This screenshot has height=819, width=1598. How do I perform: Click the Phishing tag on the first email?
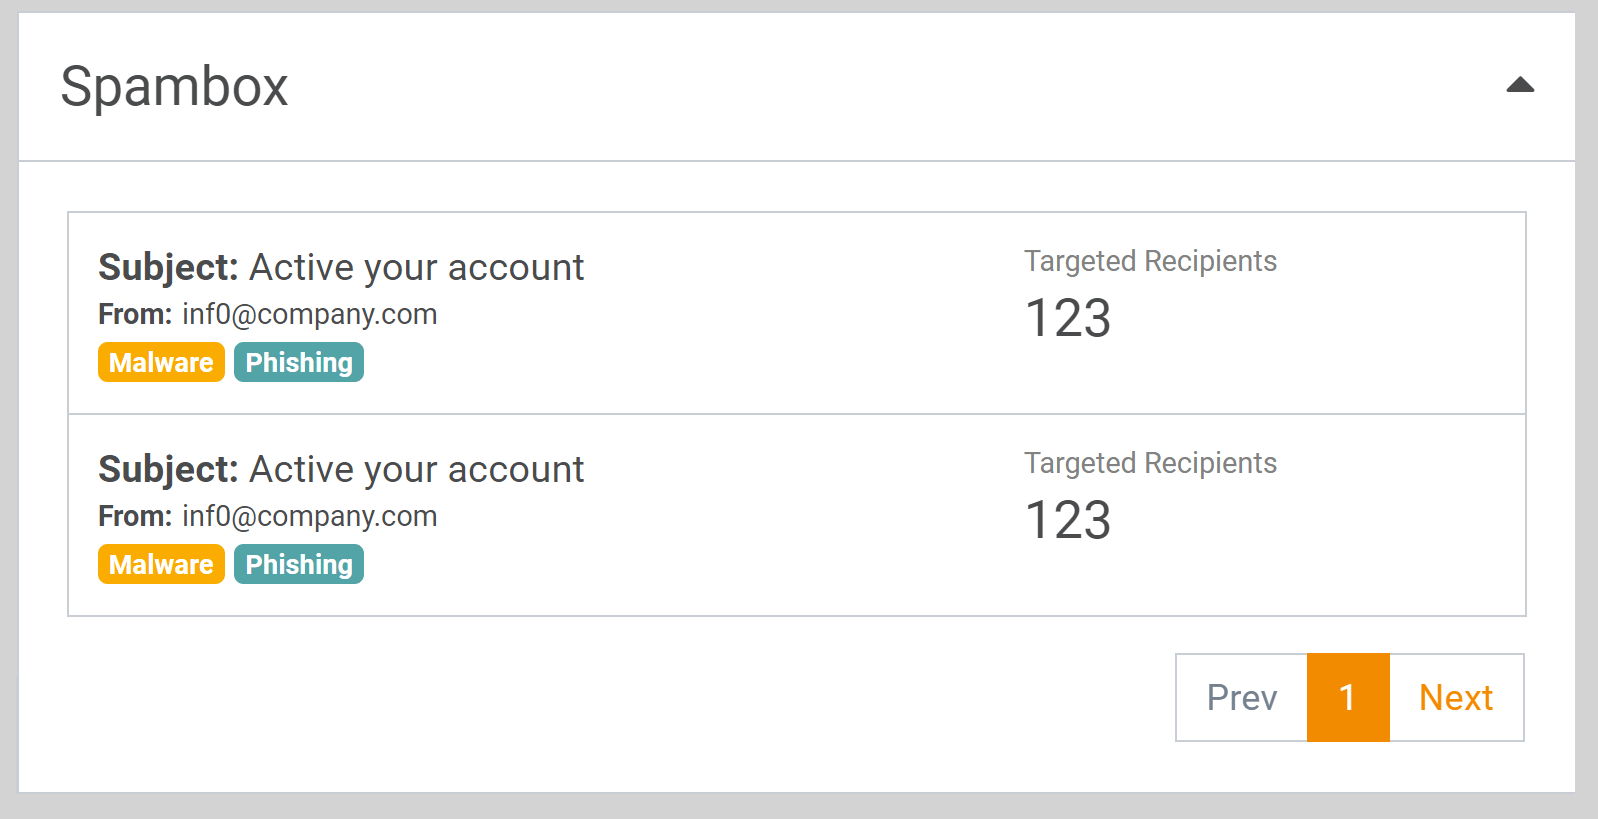pos(299,362)
